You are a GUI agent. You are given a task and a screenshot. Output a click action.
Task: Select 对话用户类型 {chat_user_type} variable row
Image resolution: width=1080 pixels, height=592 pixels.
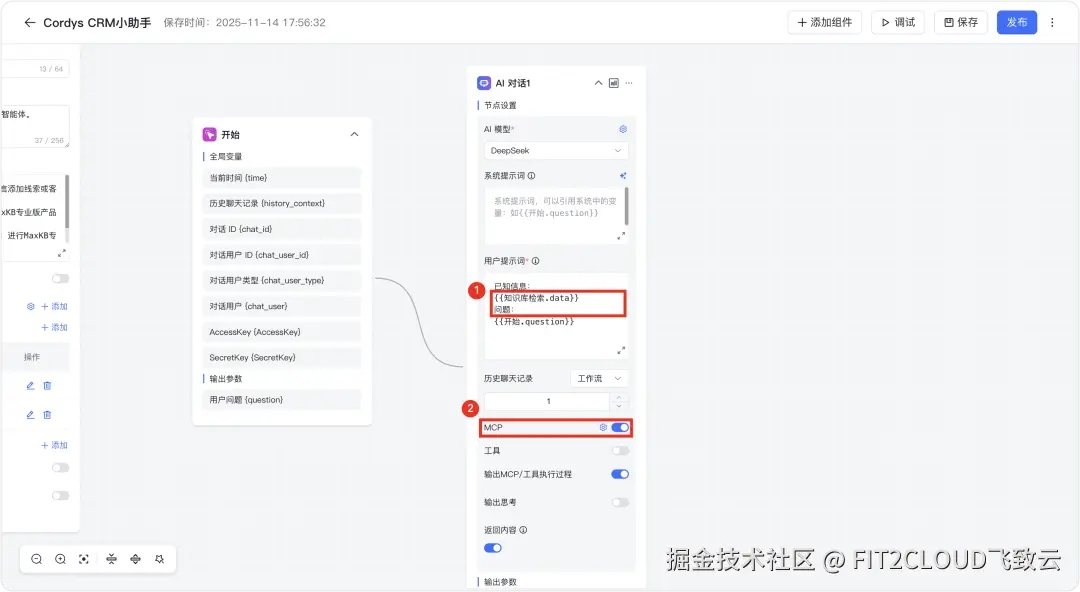(x=282, y=280)
